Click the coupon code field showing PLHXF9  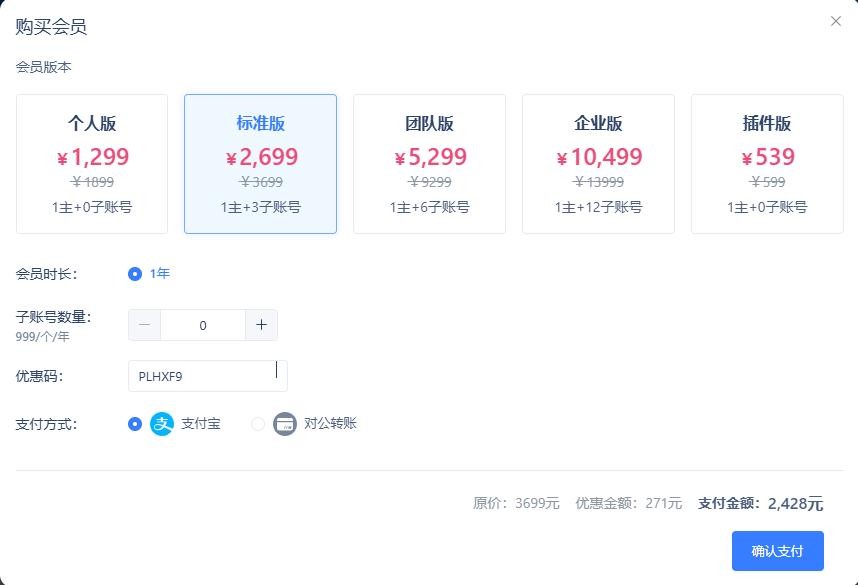207,375
